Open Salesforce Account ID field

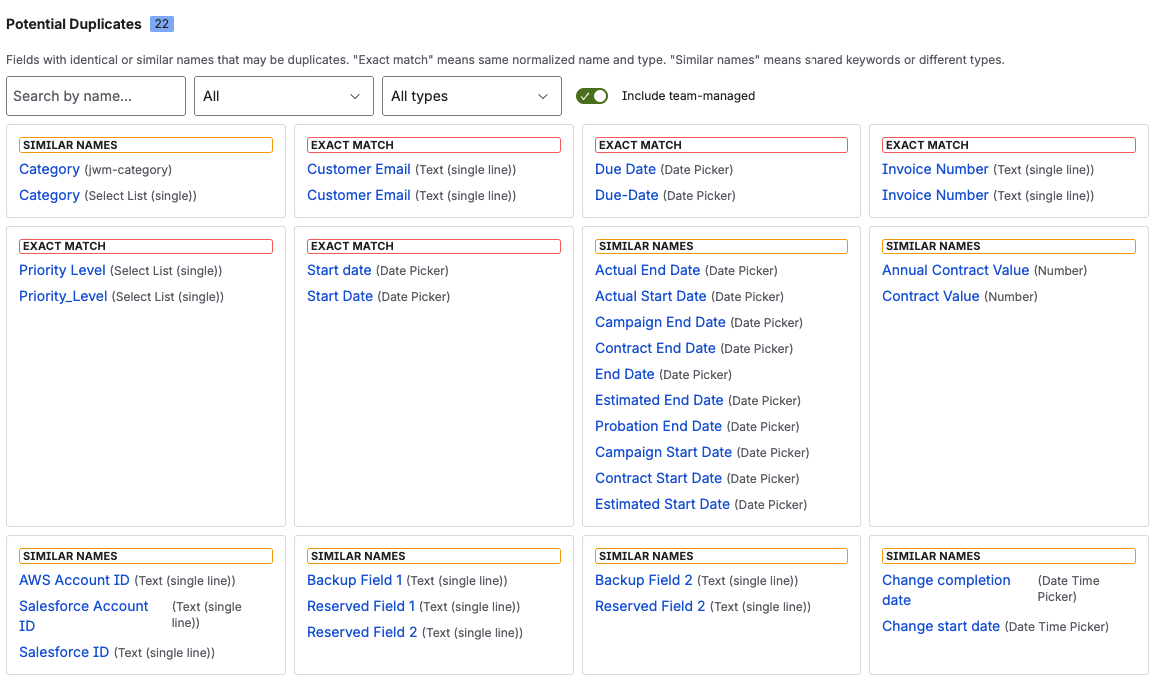tap(83, 616)
